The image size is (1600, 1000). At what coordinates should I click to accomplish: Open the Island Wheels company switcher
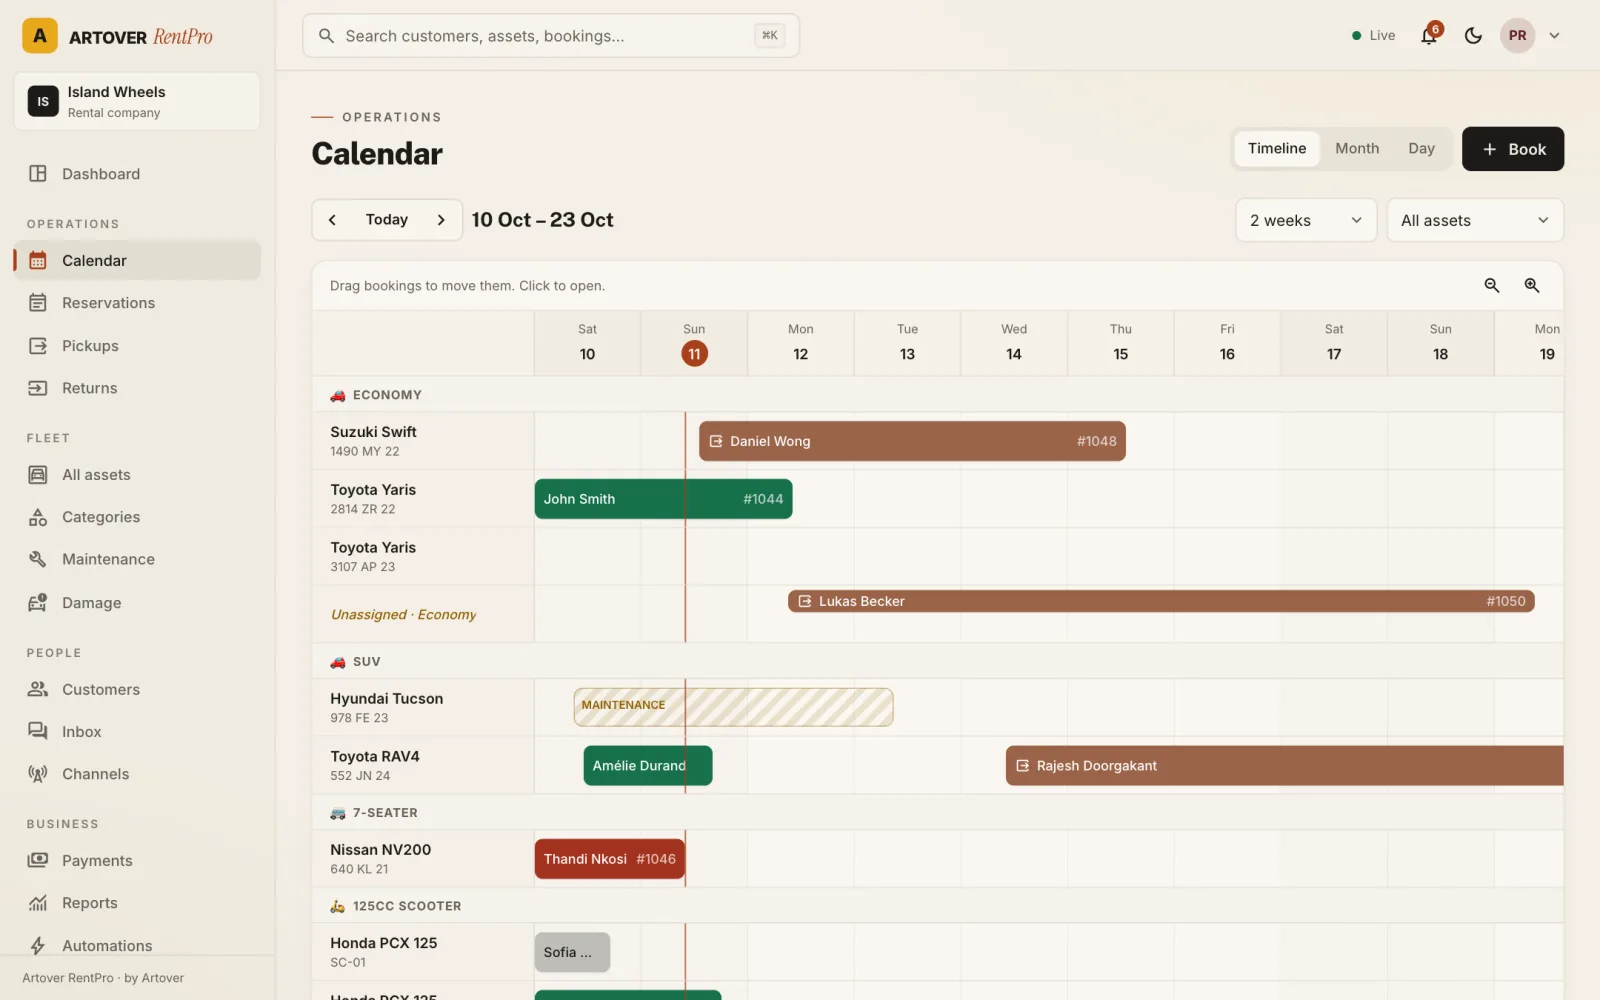click(137, 101)
